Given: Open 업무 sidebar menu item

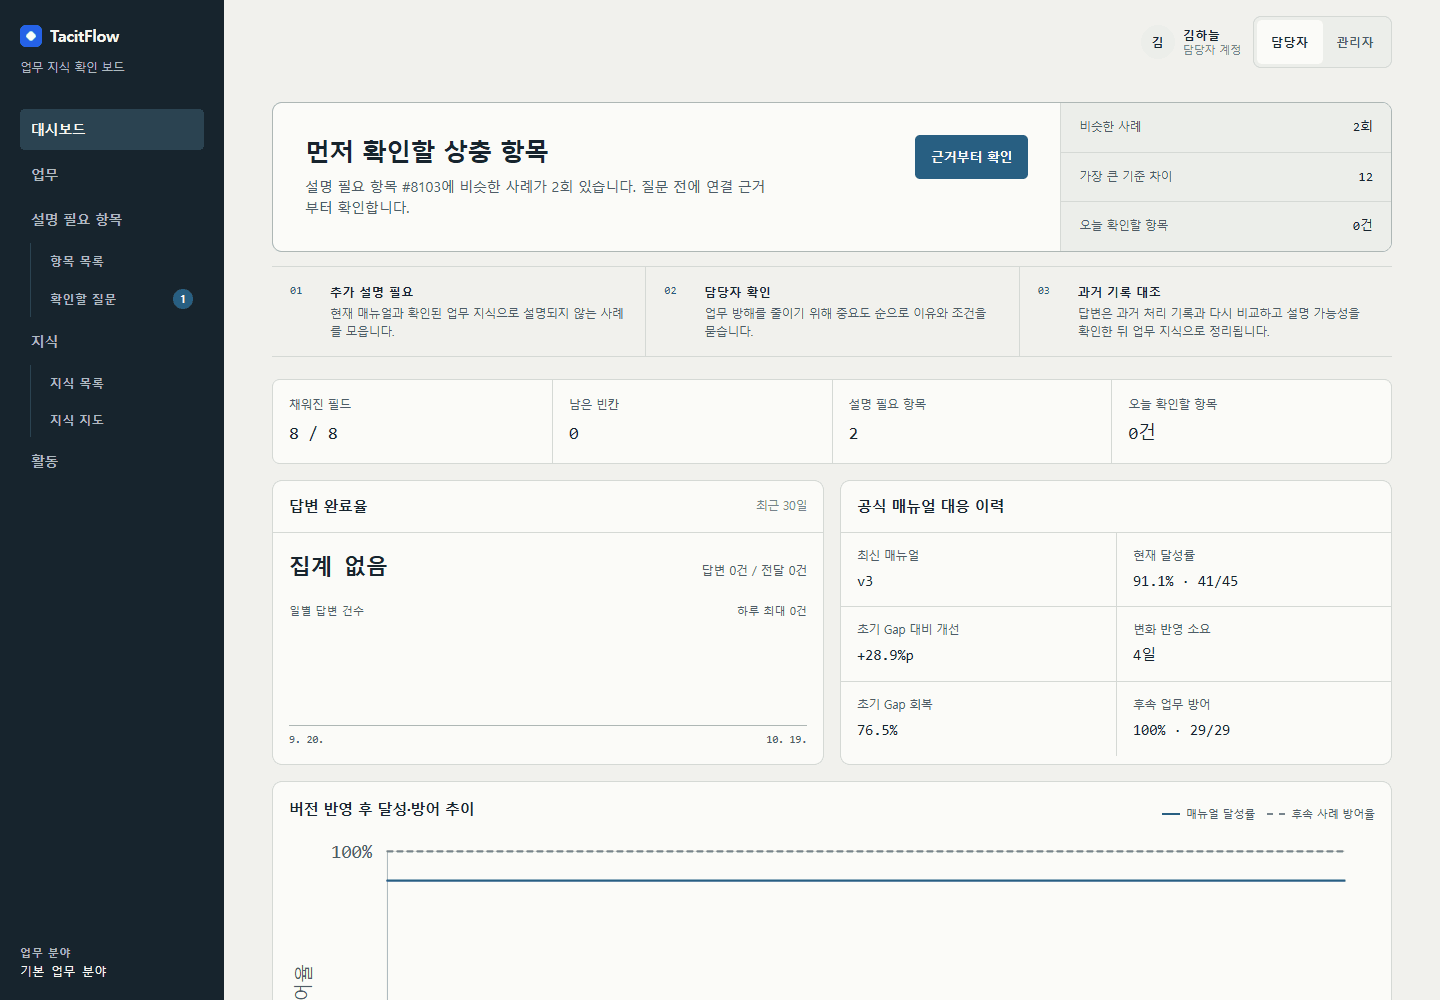Looking at the screenshot, I should click(x=112, y=174).
